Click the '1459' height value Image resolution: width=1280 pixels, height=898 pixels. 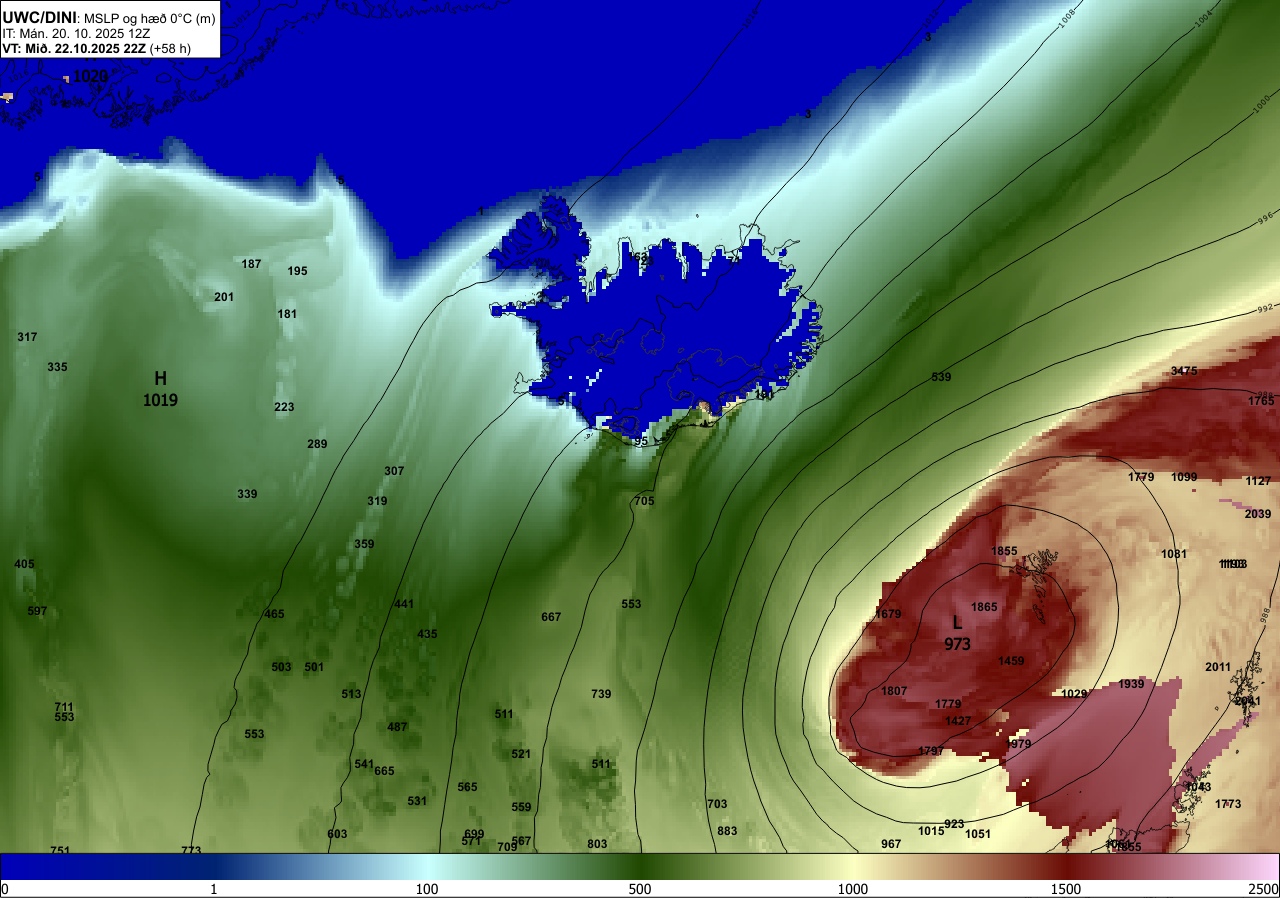click(1011, 661)
